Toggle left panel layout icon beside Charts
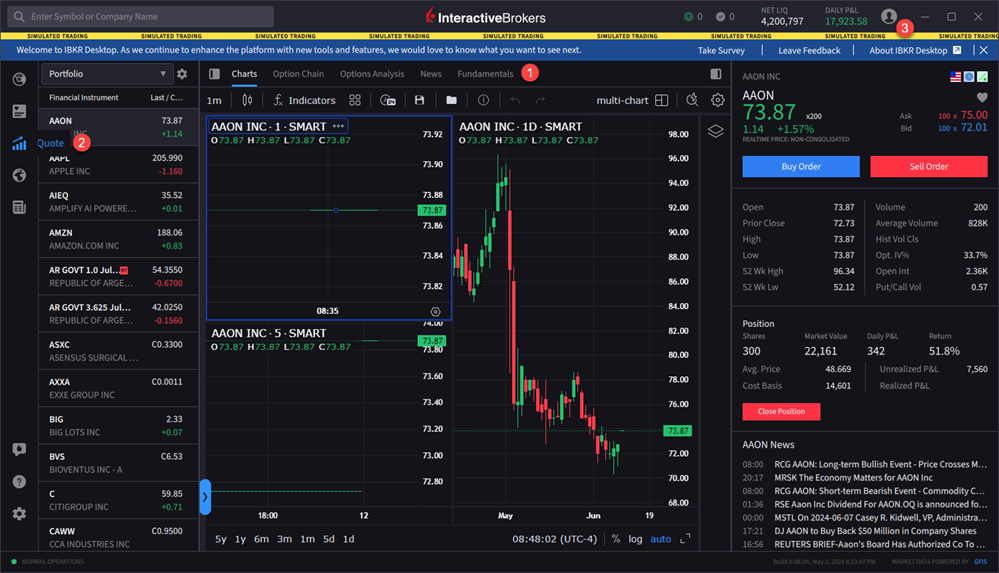 coord(215,74)
